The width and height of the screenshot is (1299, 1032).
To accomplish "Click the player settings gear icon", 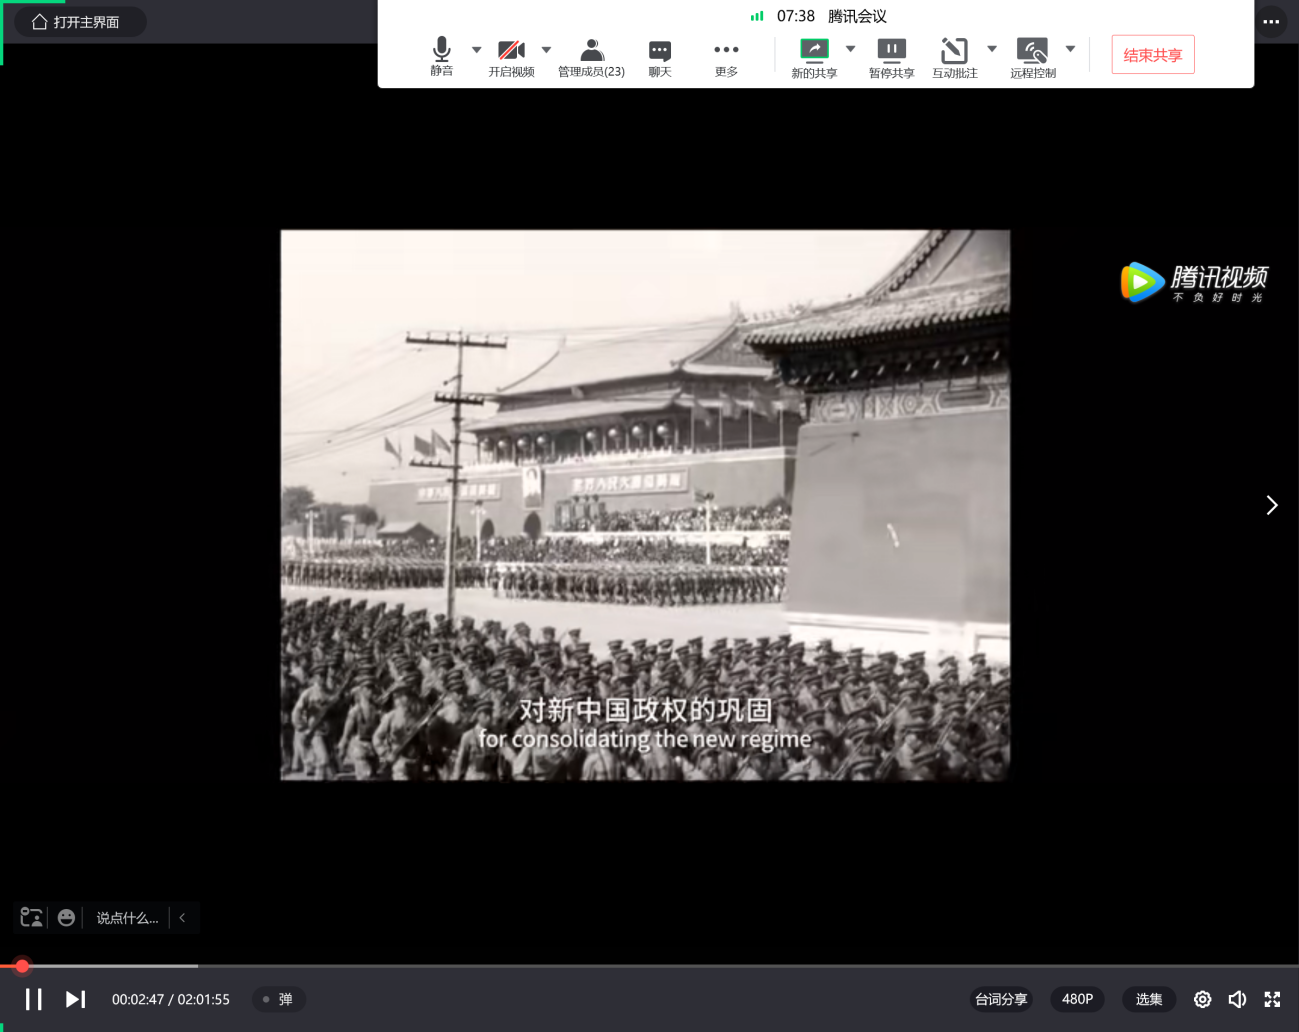I will point(1202,999).
